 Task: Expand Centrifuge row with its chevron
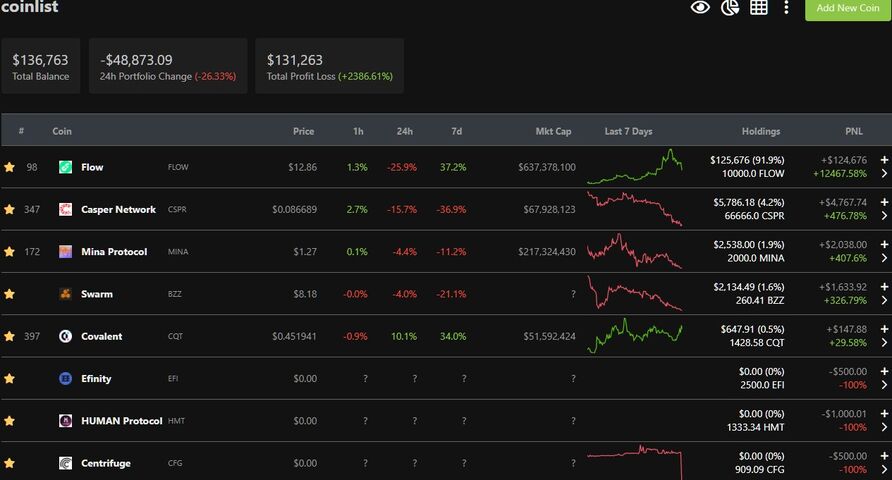point(884,469)
